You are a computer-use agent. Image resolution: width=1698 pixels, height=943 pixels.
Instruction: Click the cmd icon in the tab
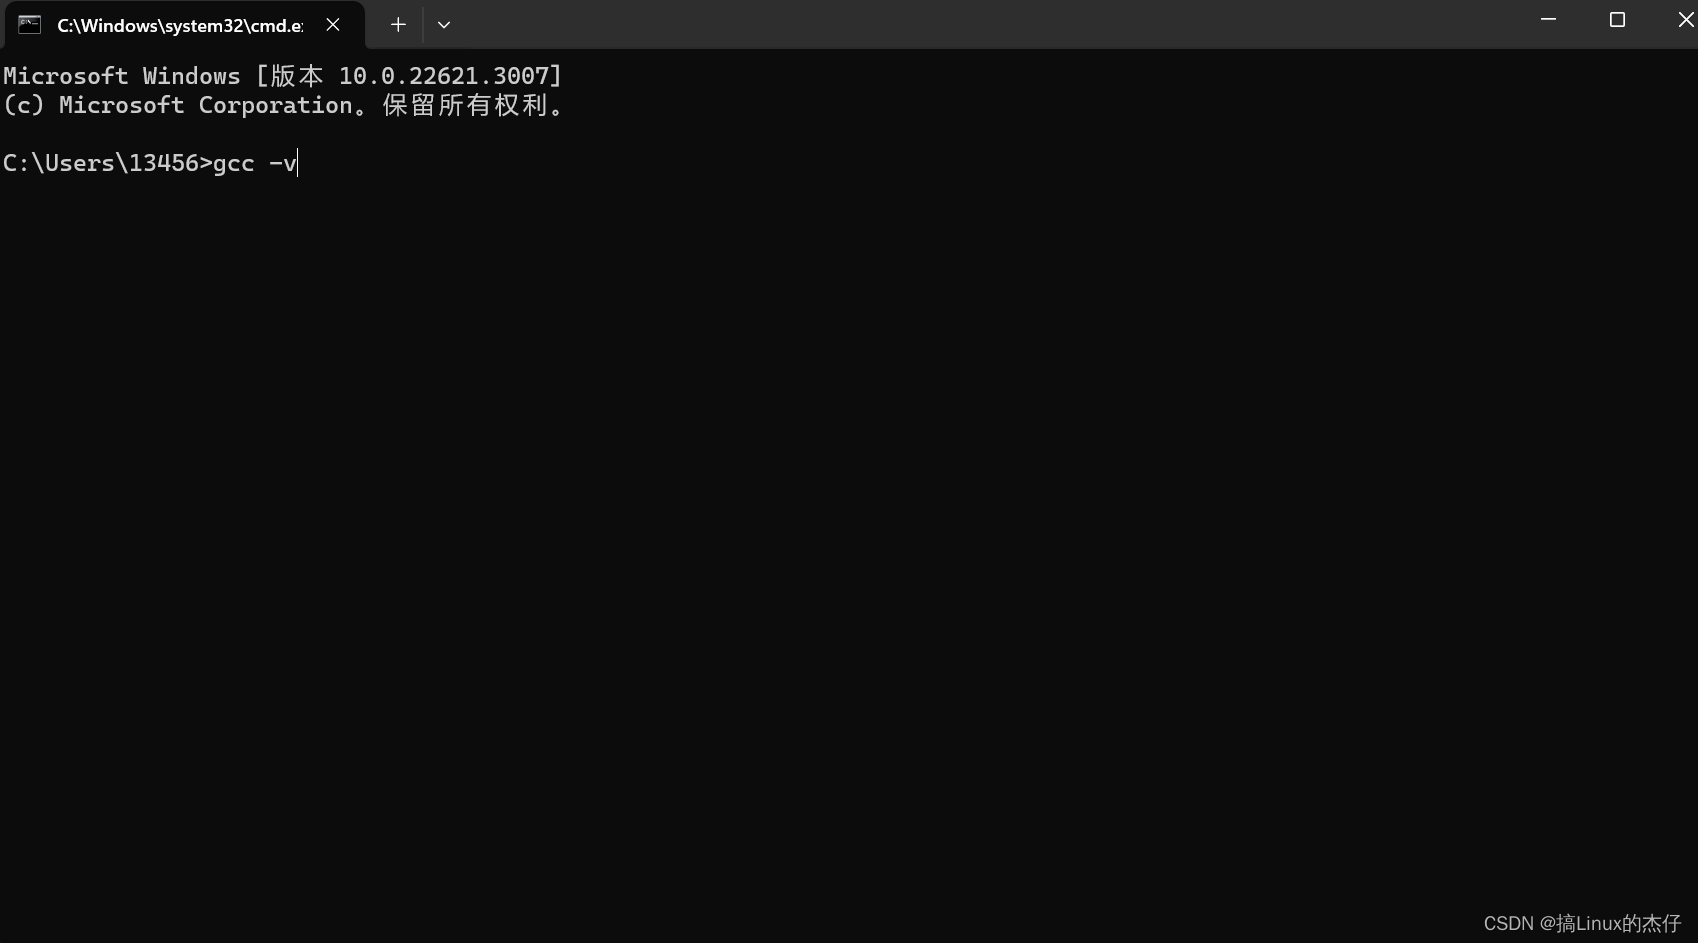point(30,25)
